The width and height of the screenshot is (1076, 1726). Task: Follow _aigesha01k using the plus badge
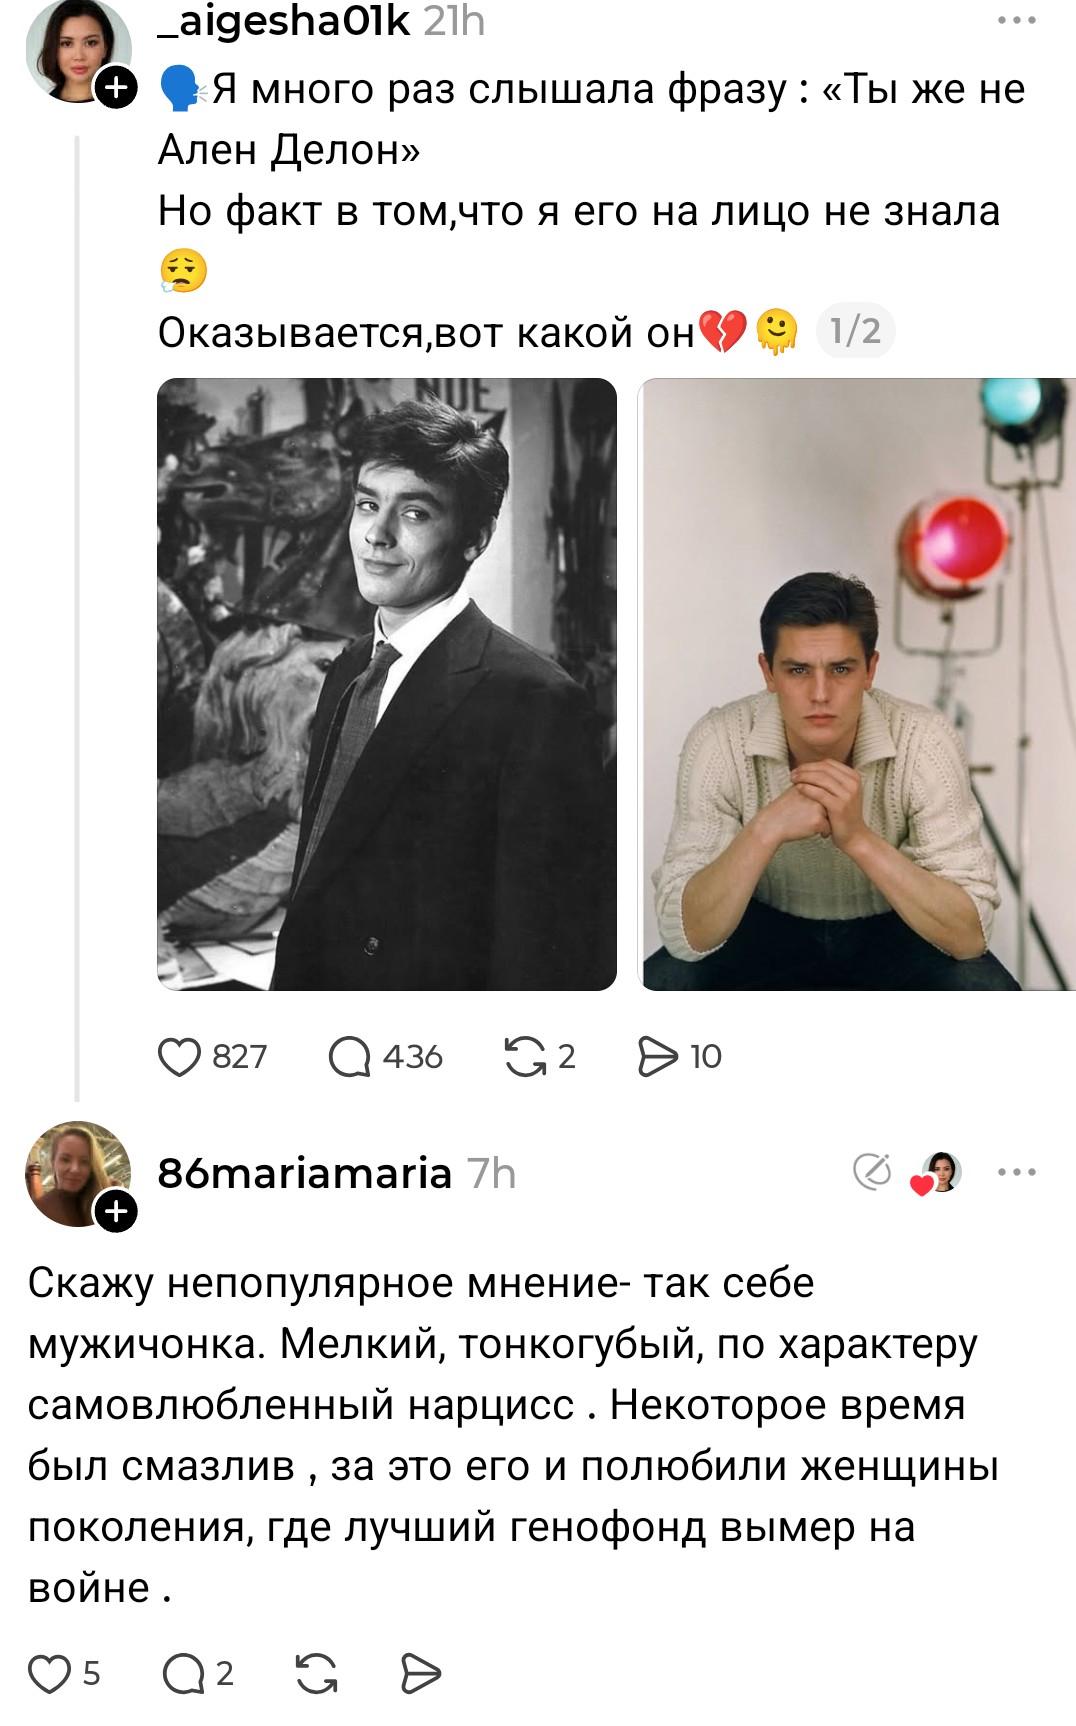pos(117,88)
